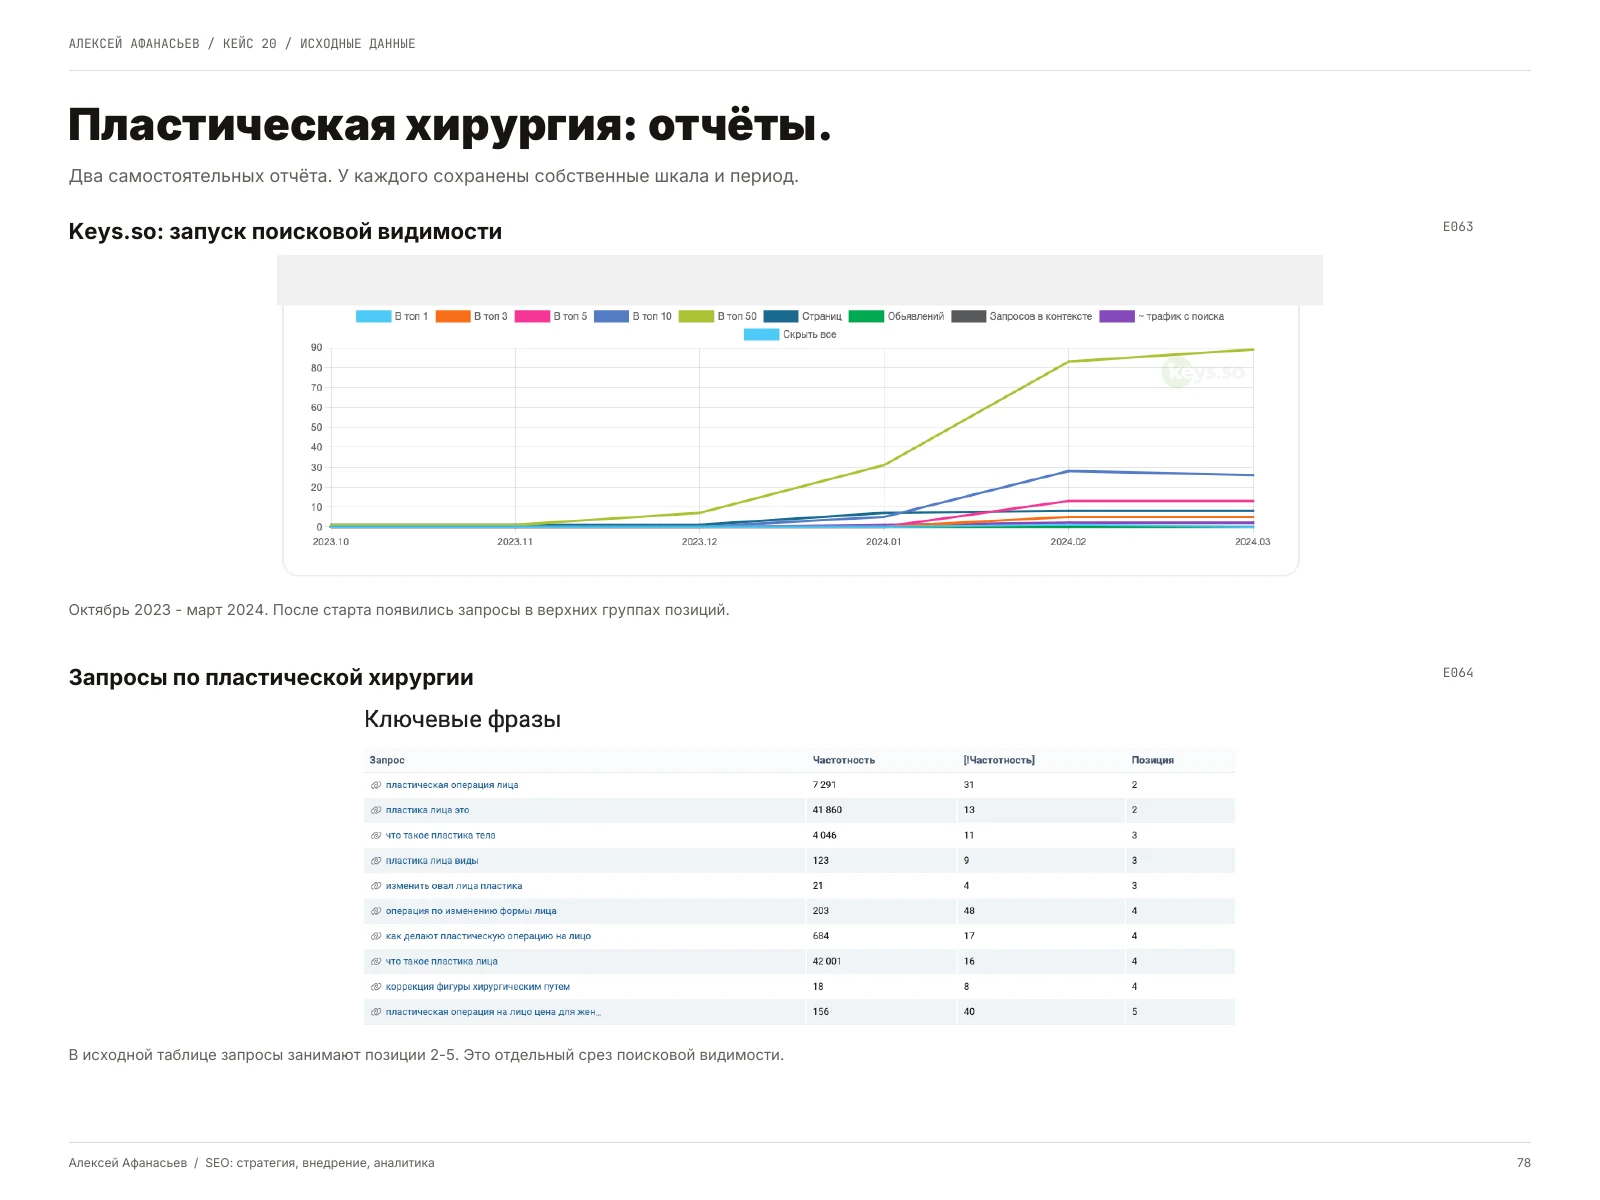Click the gray 'Запросов в контексте' legend swatch

coord(968,316)
